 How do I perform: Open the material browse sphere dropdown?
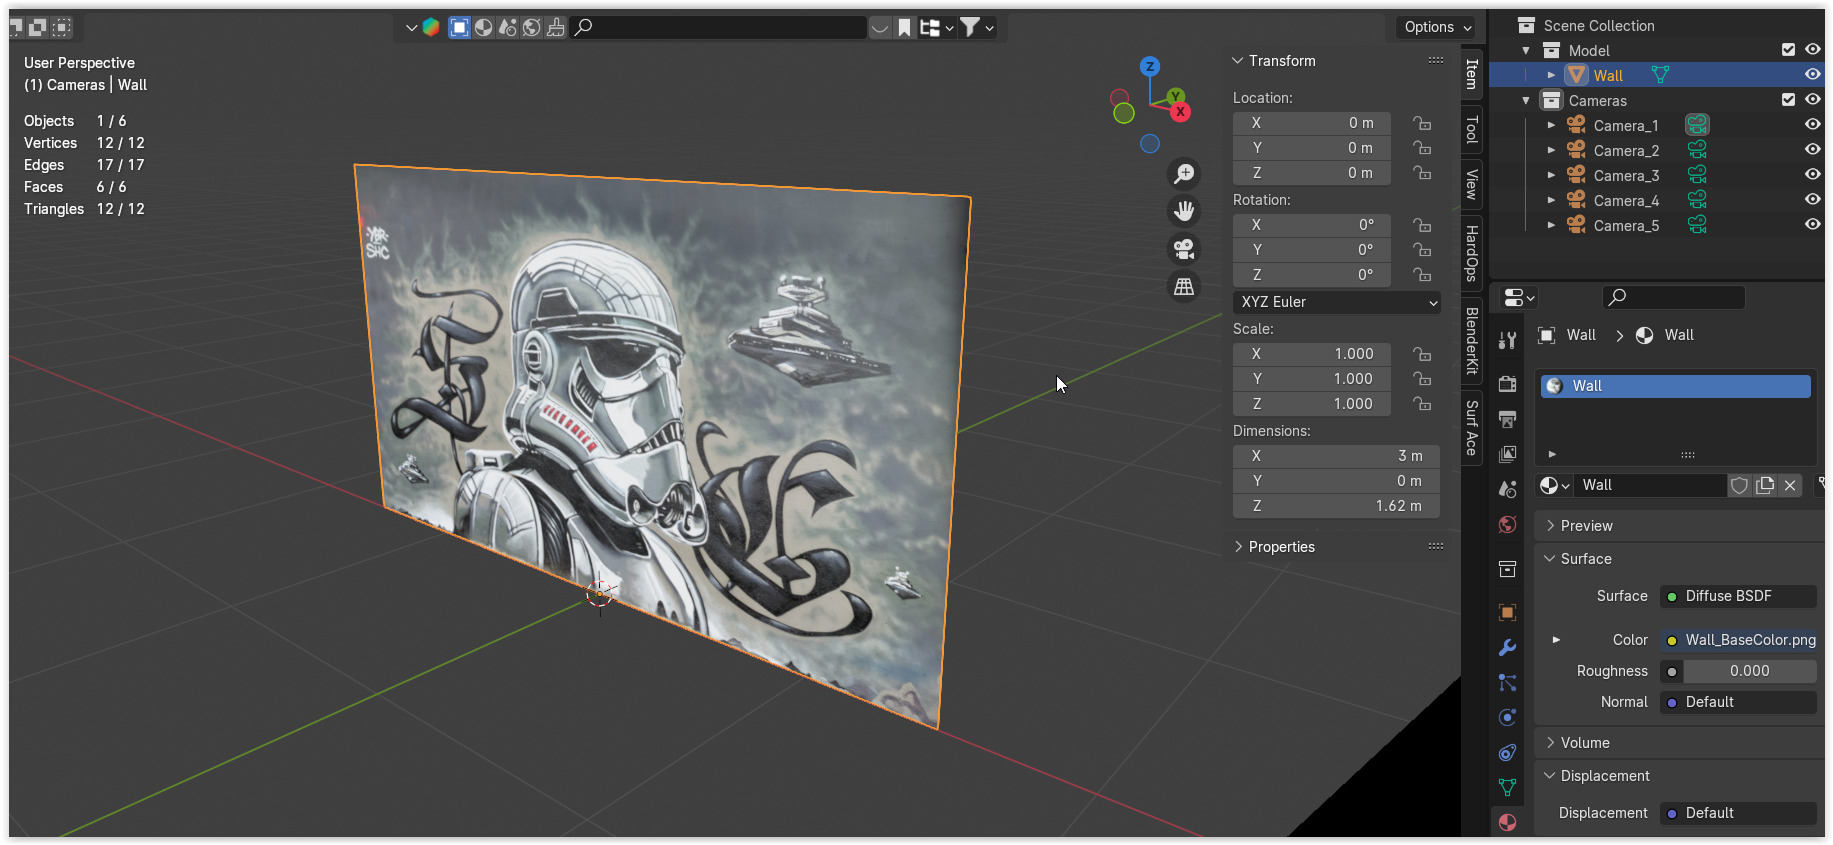point(1554,485)
